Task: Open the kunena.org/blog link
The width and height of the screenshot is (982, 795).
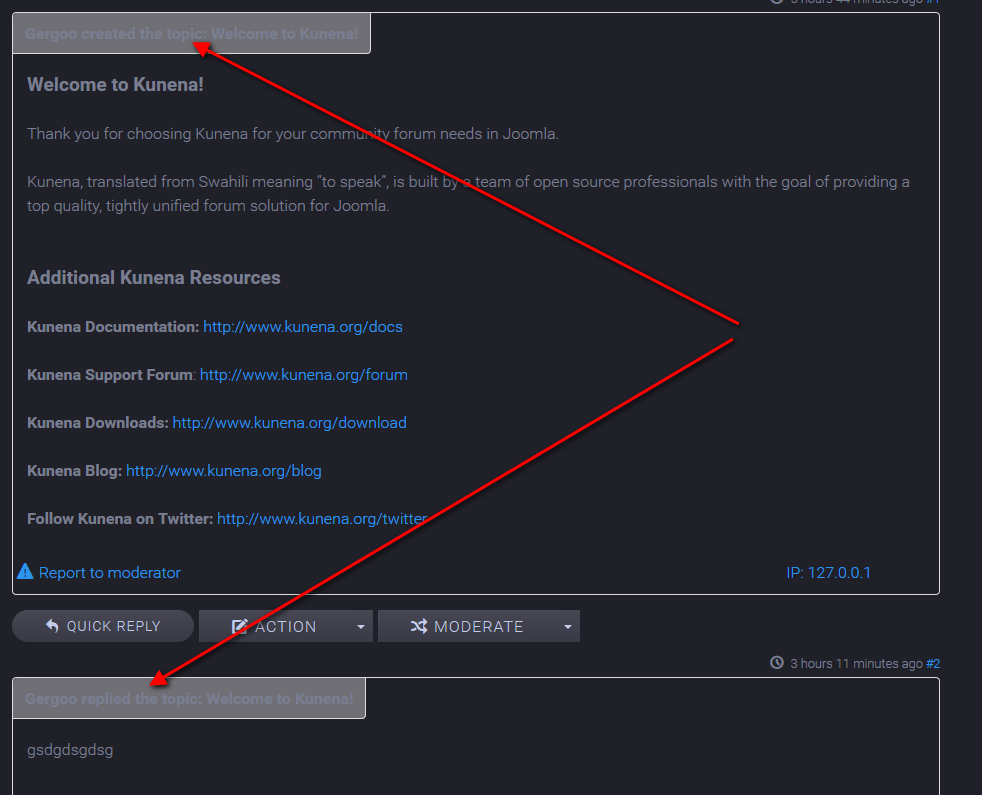Action: [x=224, y=471]
